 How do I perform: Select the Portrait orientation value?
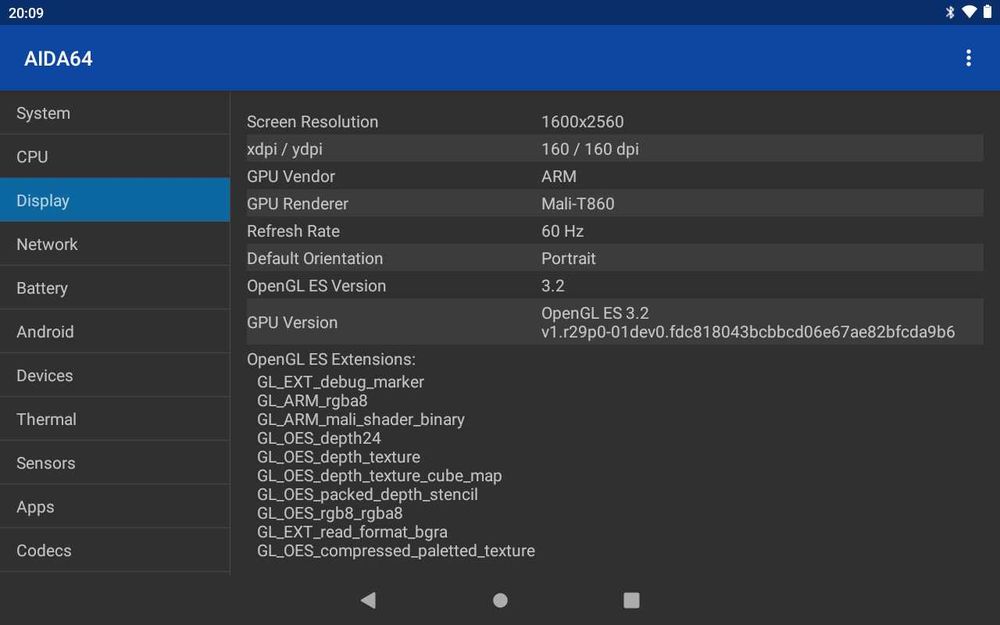pos(568,259)
